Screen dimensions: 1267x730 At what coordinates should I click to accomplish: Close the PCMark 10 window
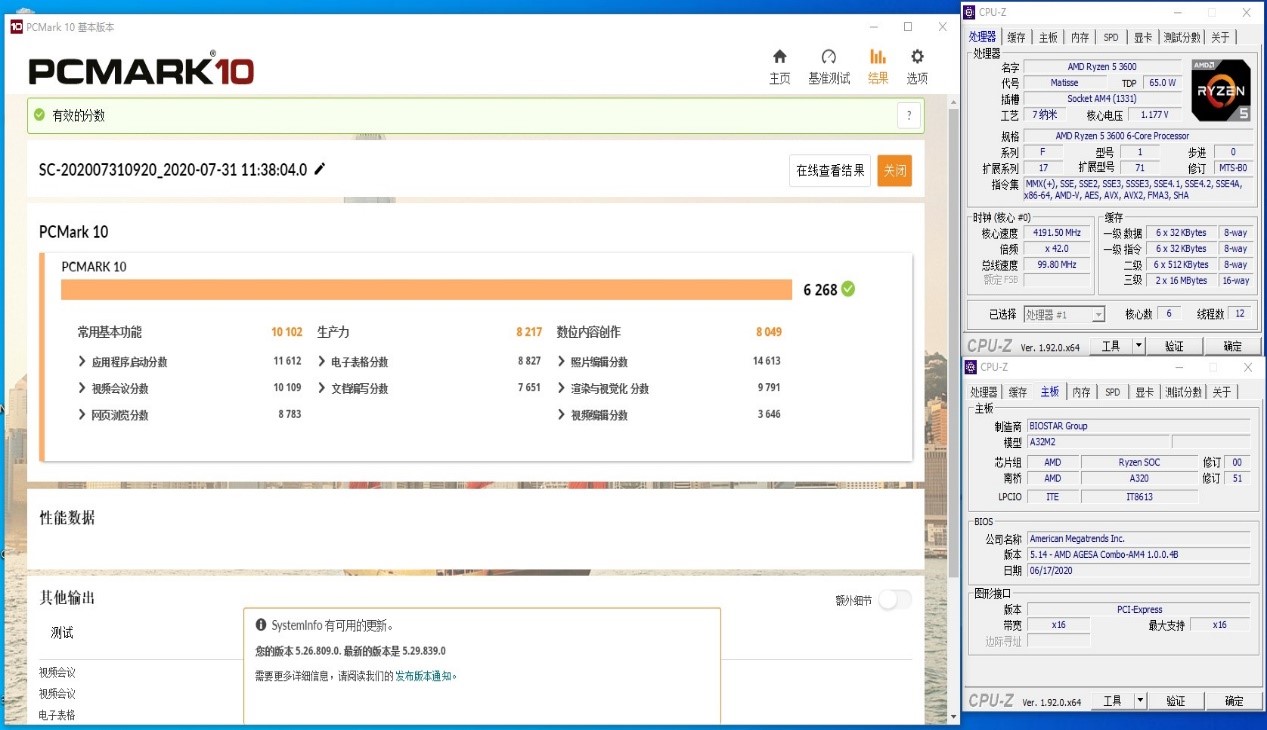(943, 27)
